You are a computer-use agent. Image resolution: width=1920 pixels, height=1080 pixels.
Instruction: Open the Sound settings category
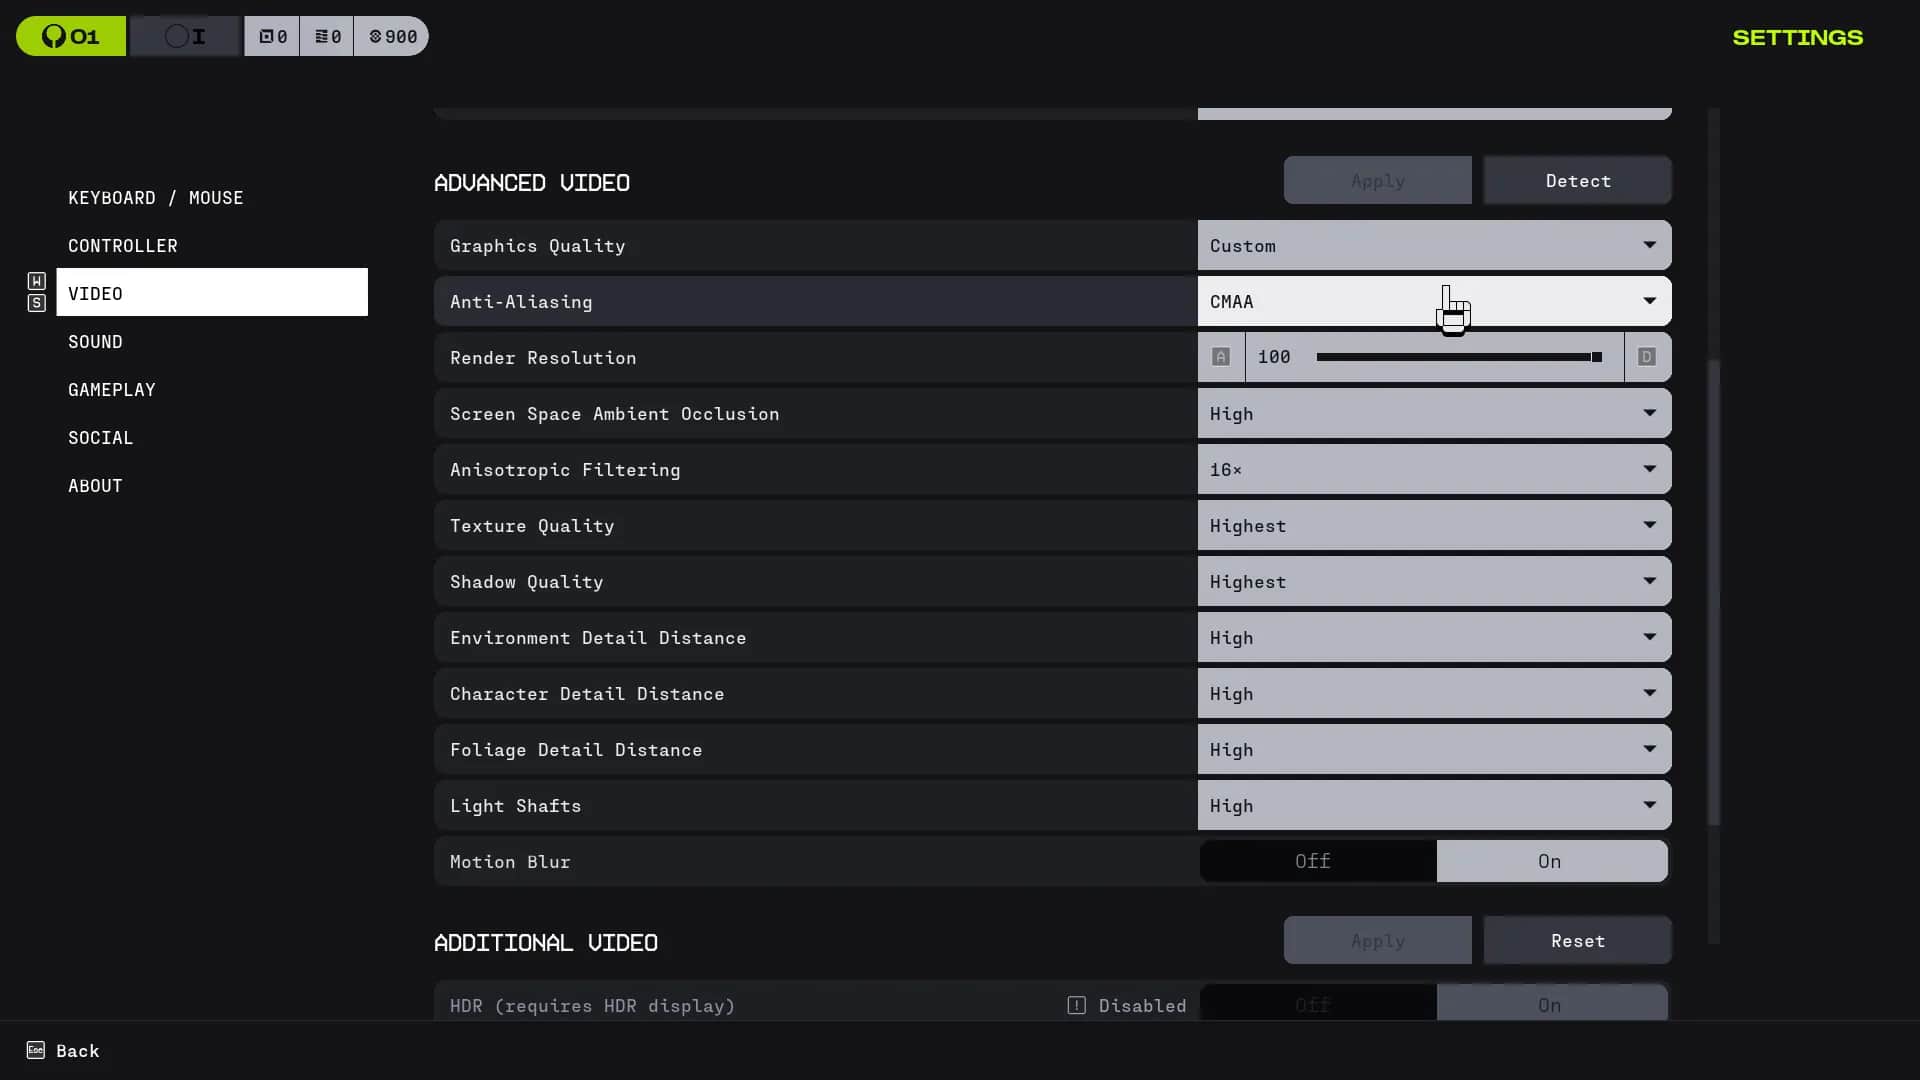tap(95, 342)
